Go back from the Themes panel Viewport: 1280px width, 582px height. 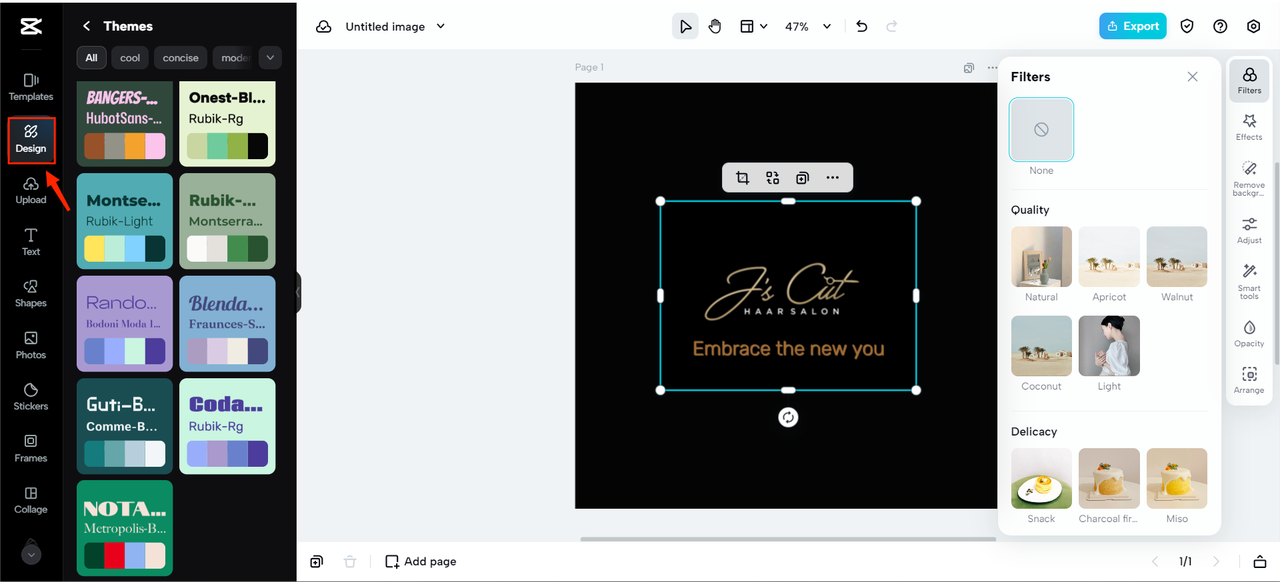86,26
